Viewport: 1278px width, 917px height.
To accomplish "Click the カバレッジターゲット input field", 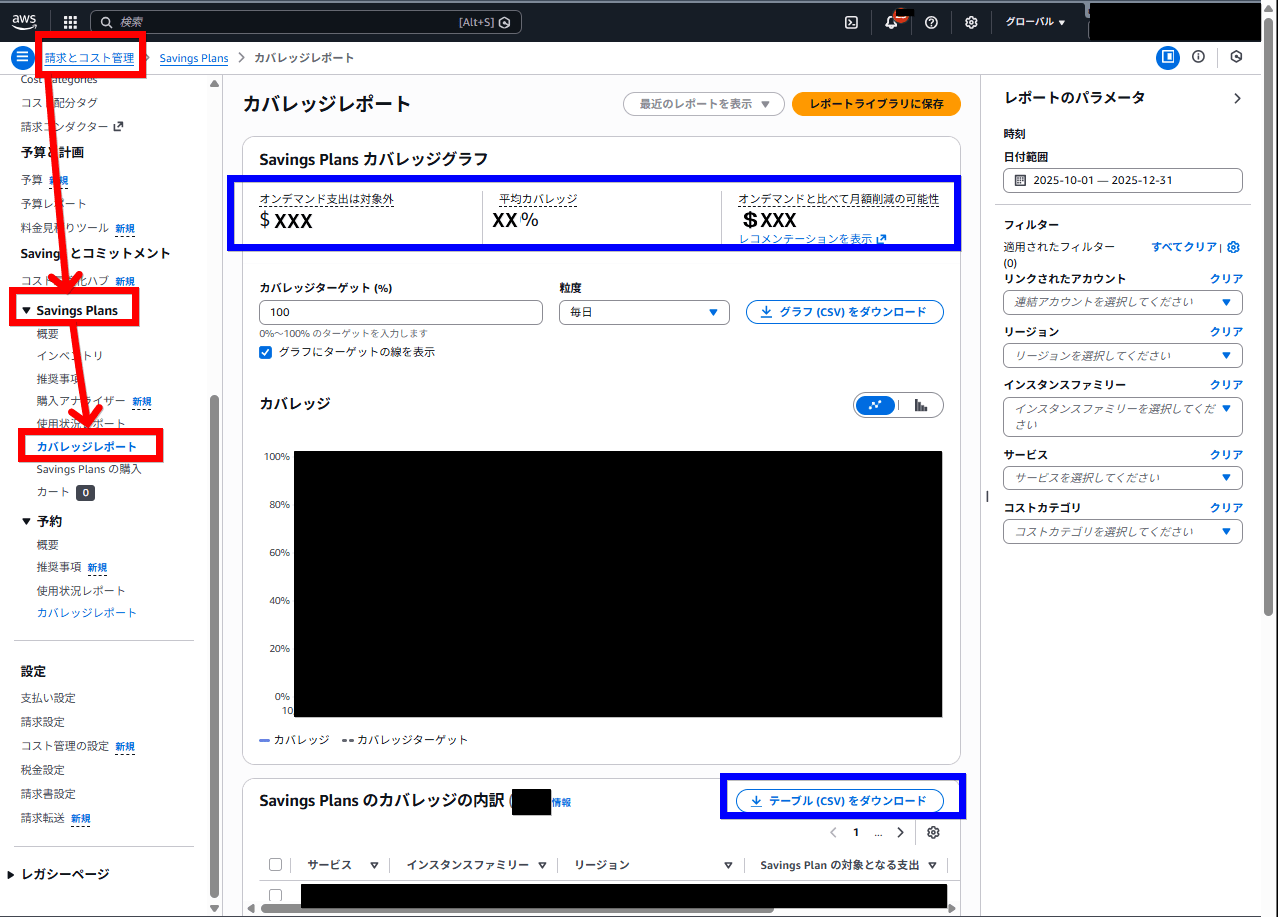I will [x=400, y=312].
